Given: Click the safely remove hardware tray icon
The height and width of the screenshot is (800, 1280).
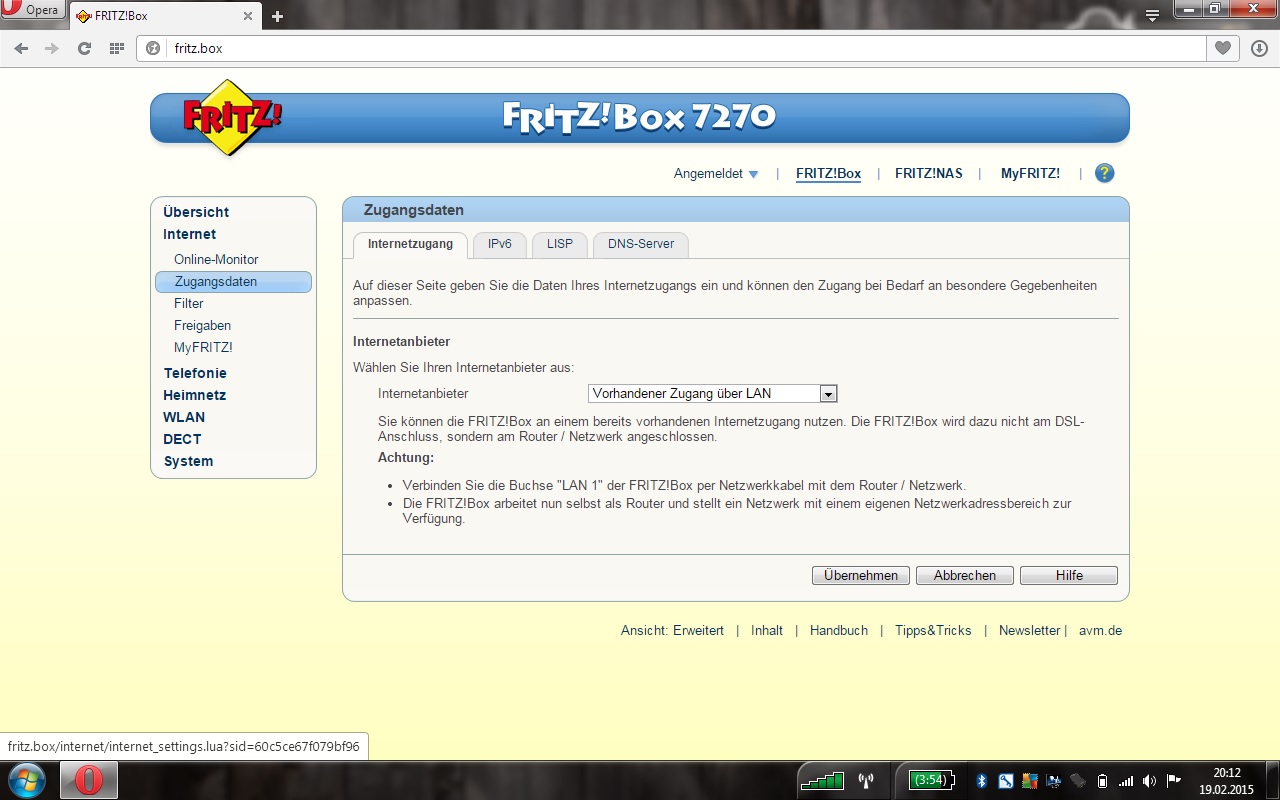Looking at the screenshot, I should pos(1078,781).
